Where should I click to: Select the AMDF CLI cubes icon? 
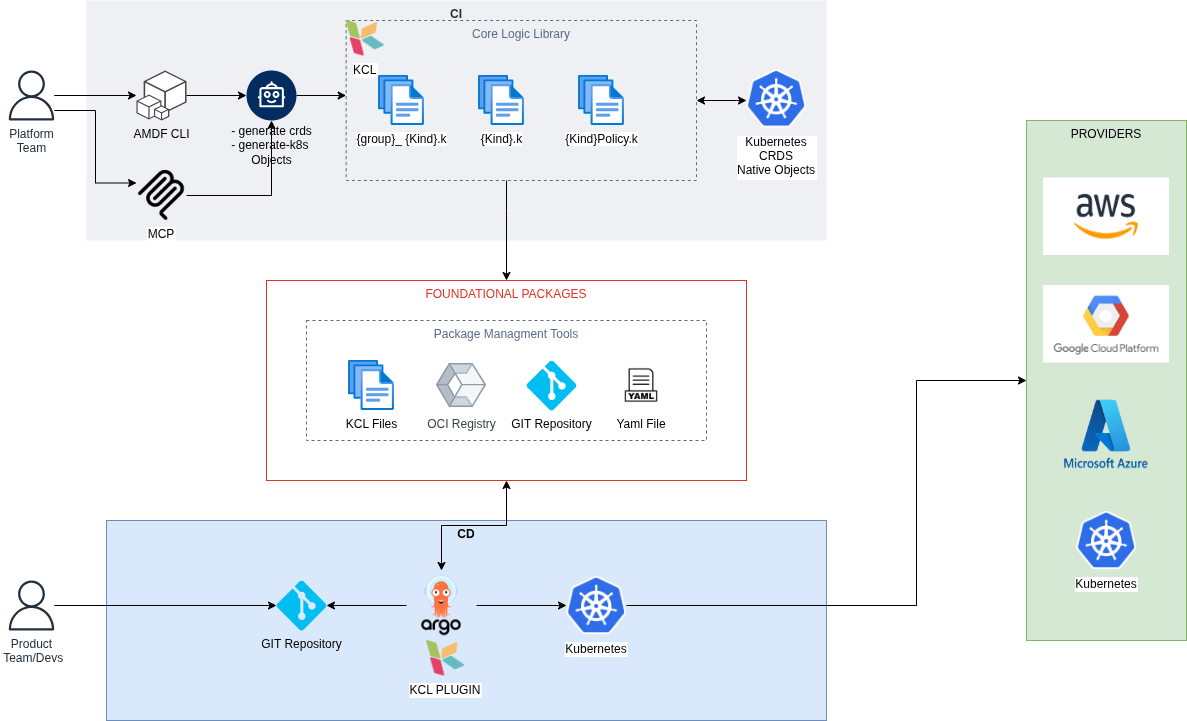pyautogui.click(x=161, y=95)
